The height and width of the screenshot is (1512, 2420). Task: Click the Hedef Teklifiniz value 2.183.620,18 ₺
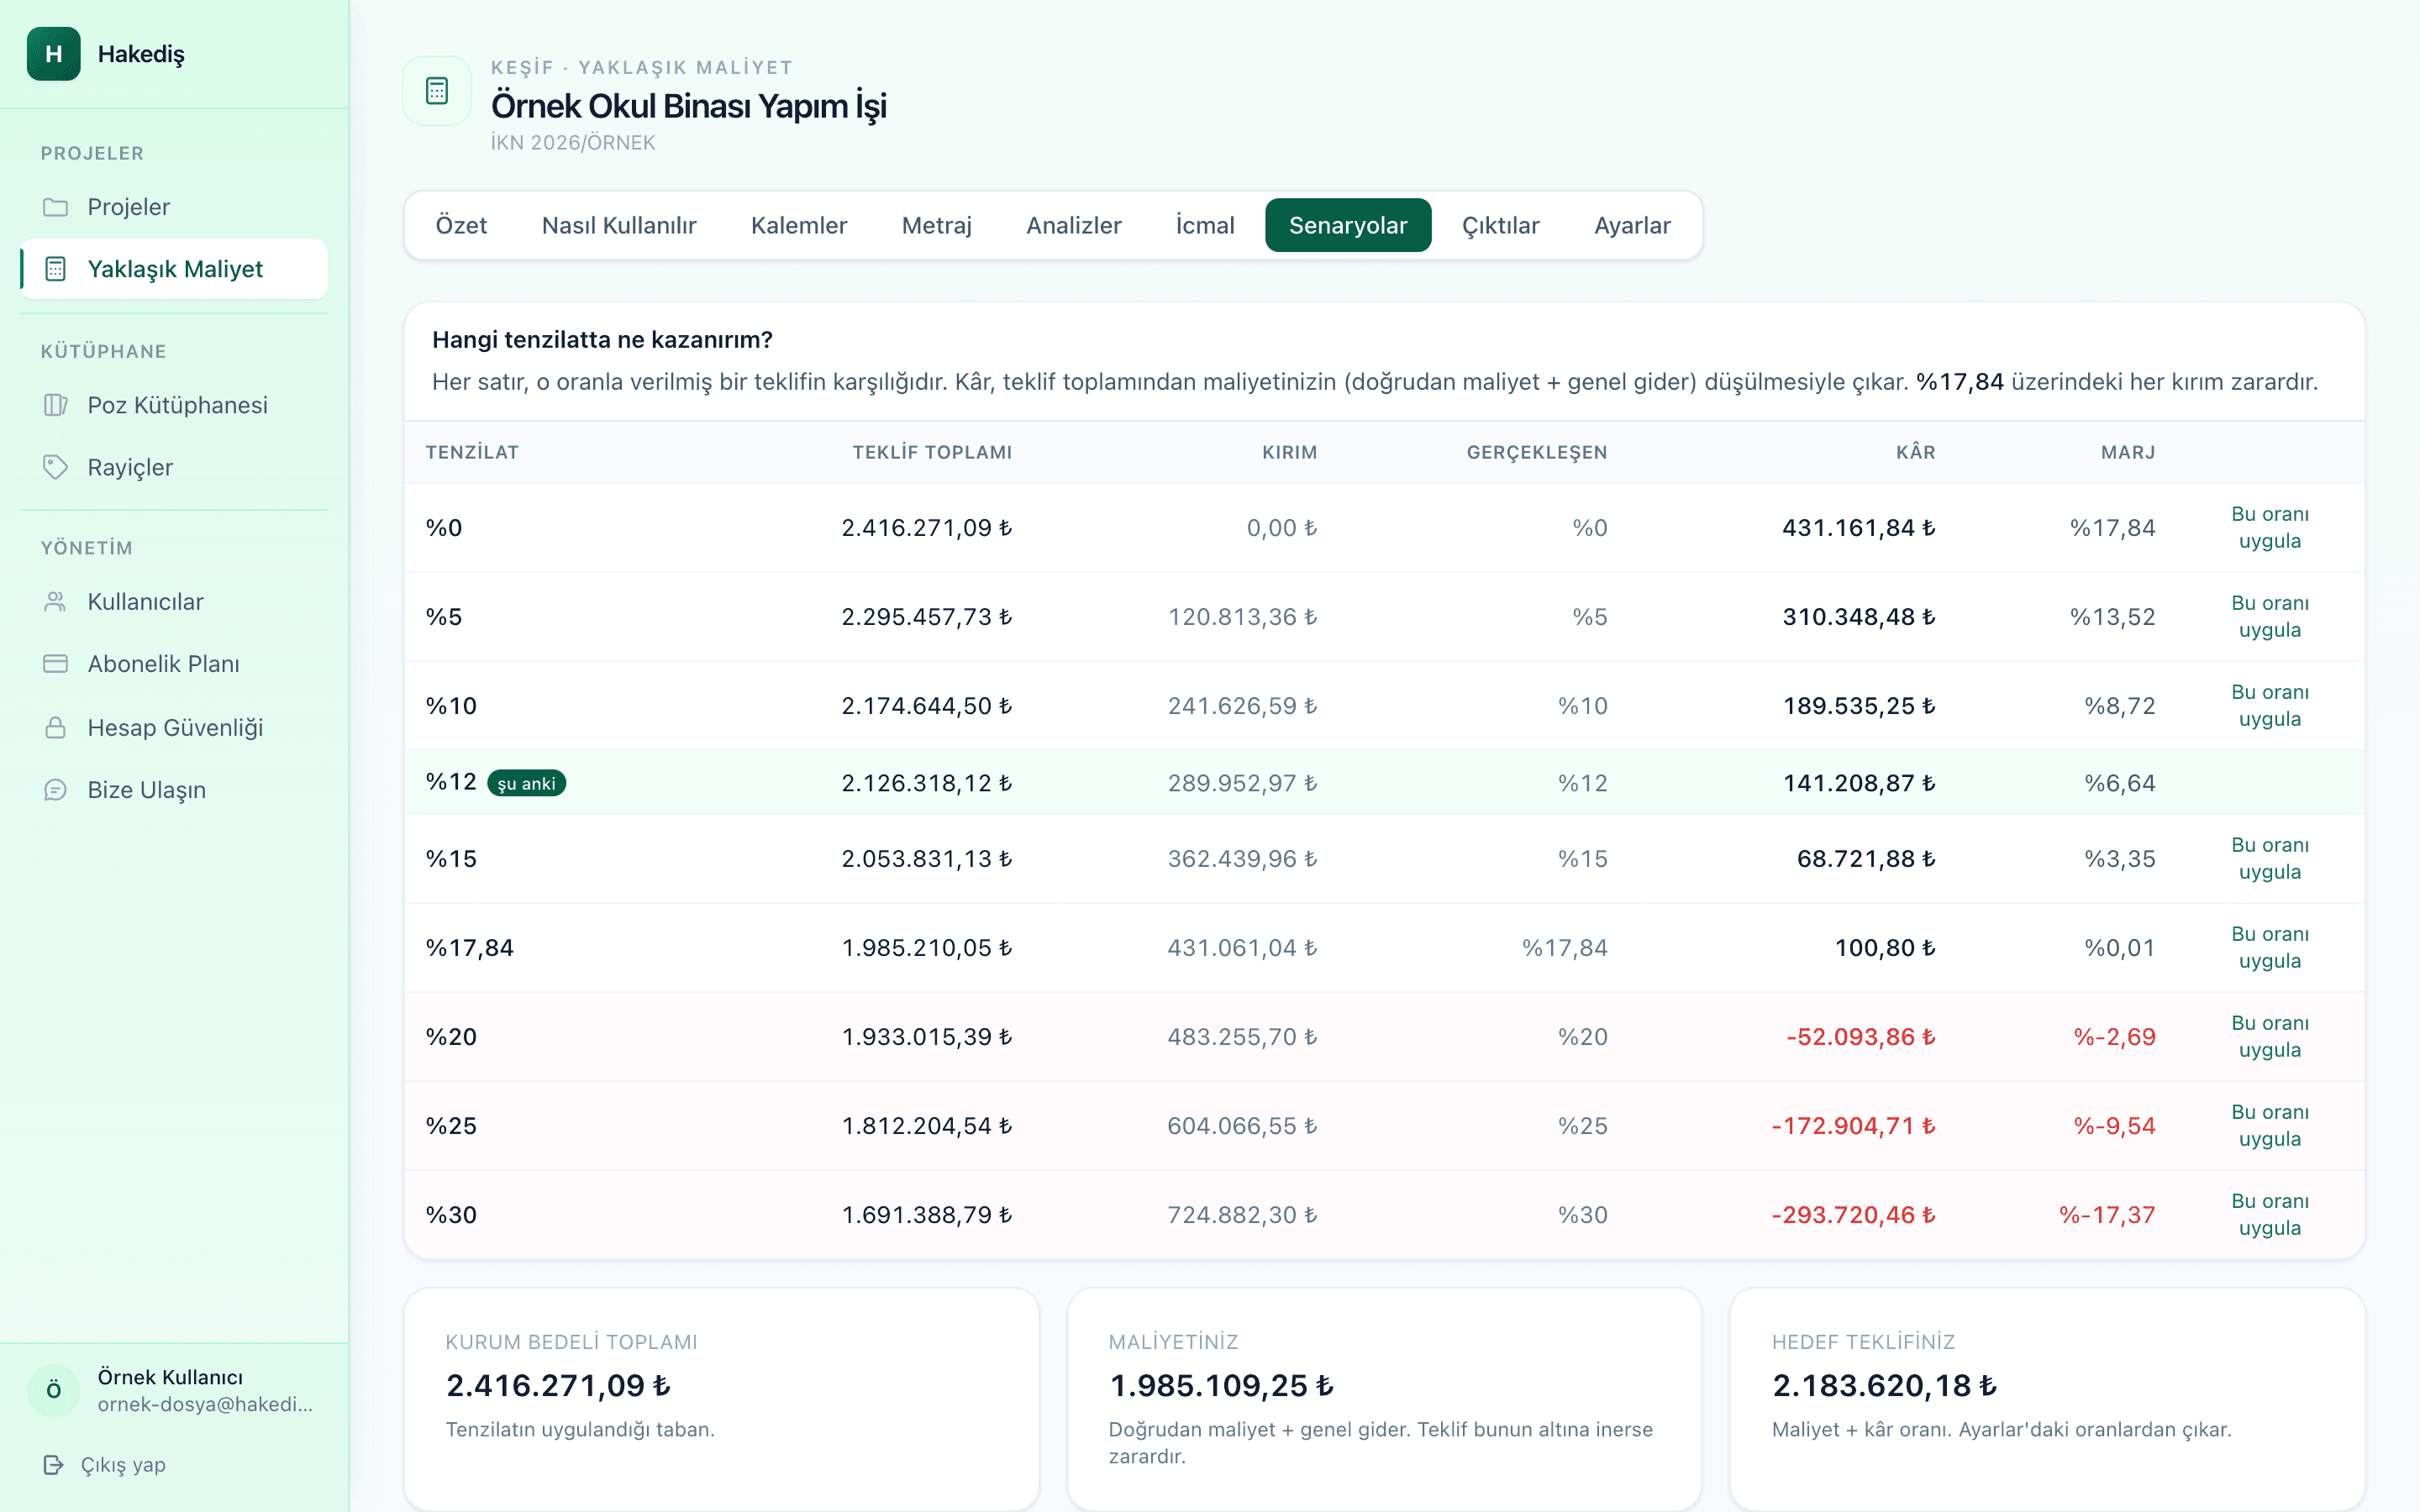click(x=1884, y=1386)
